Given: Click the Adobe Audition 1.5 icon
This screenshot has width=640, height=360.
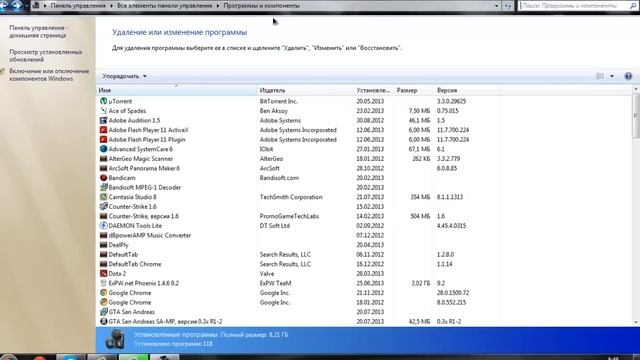Looking at the screenshot, I should (104, 120).
